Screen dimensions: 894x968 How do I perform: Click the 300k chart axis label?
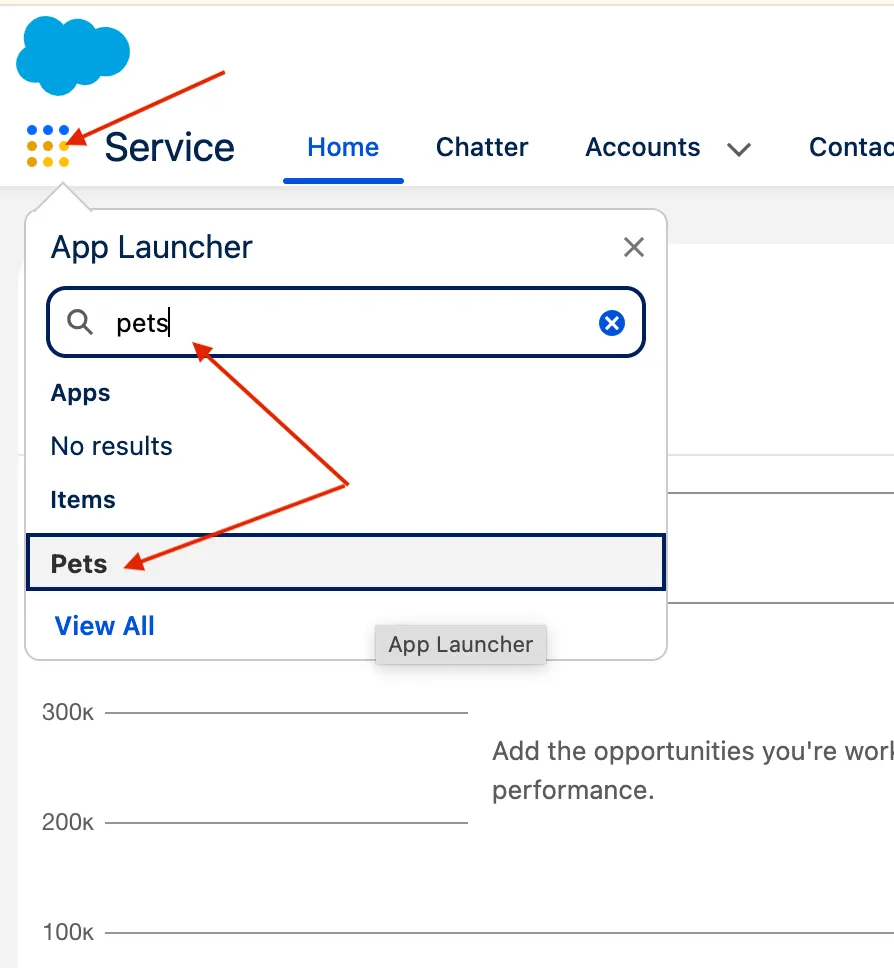(x=68, y=713)
